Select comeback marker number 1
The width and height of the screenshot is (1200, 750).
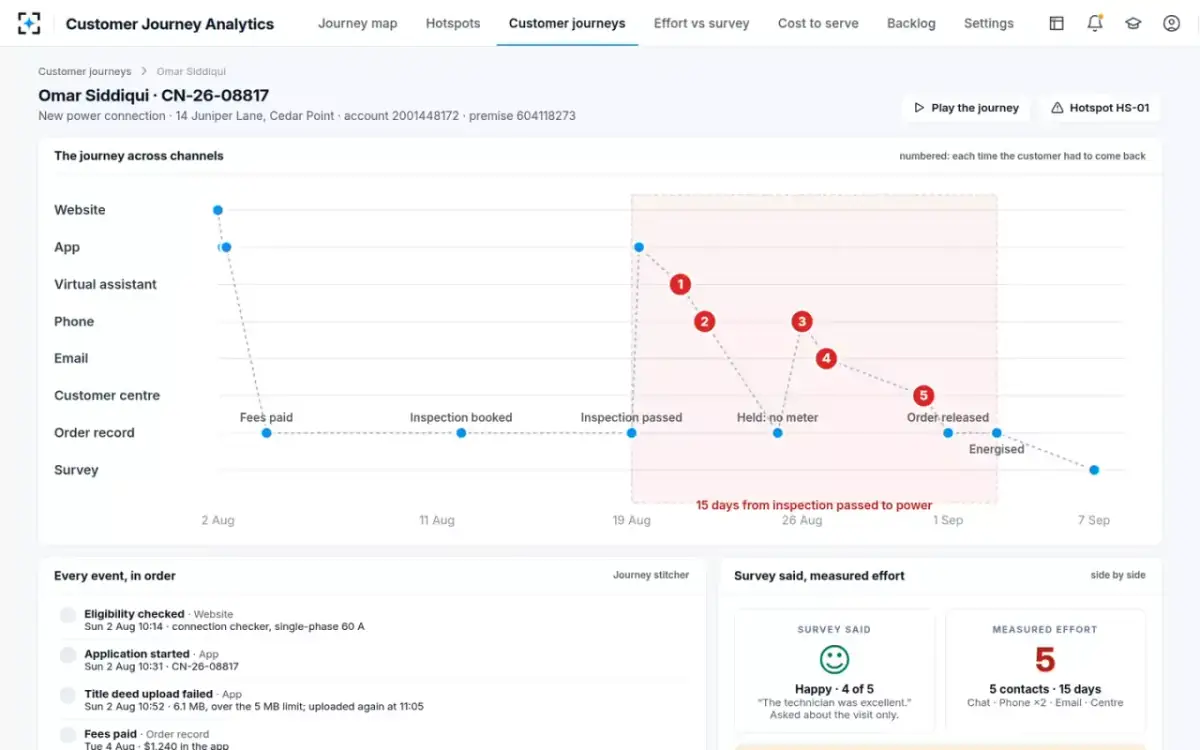[x=680, y=285]
